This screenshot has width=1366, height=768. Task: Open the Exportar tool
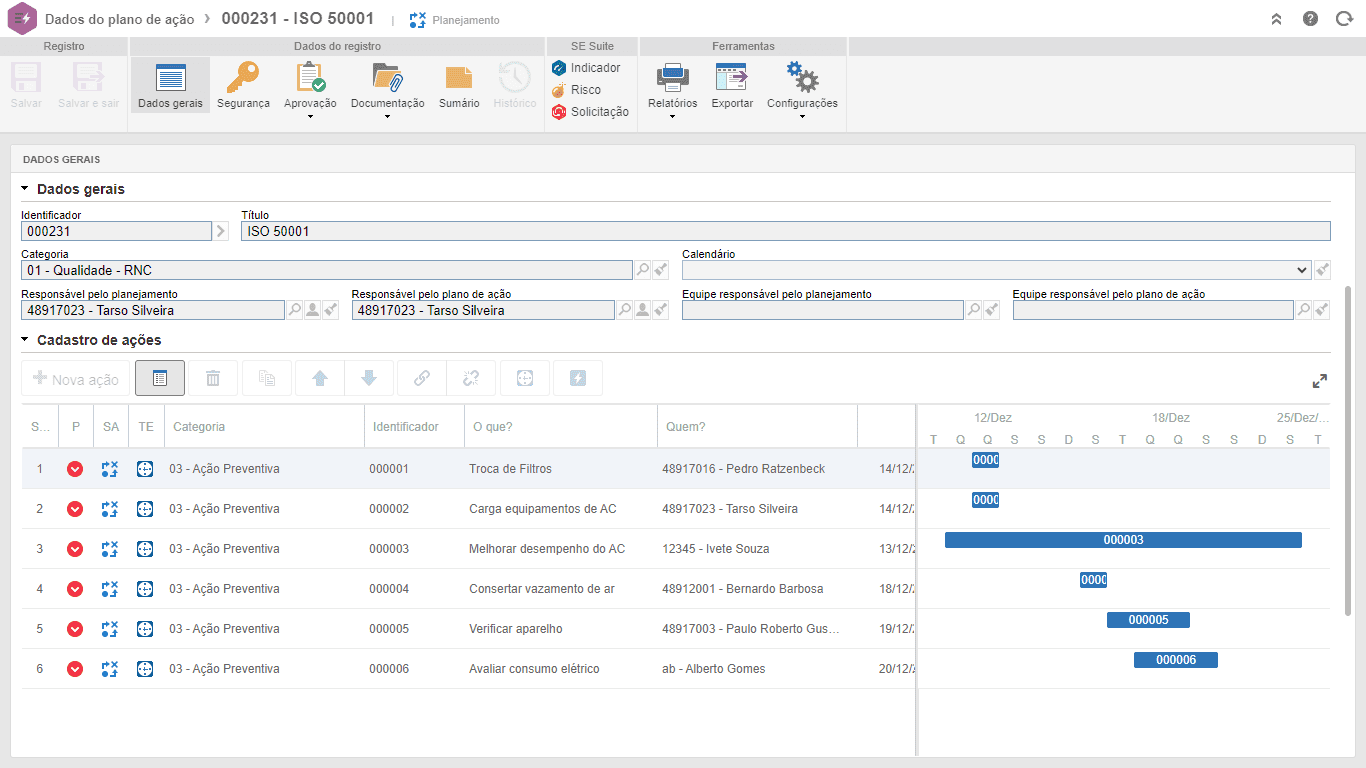pos(732,78)
